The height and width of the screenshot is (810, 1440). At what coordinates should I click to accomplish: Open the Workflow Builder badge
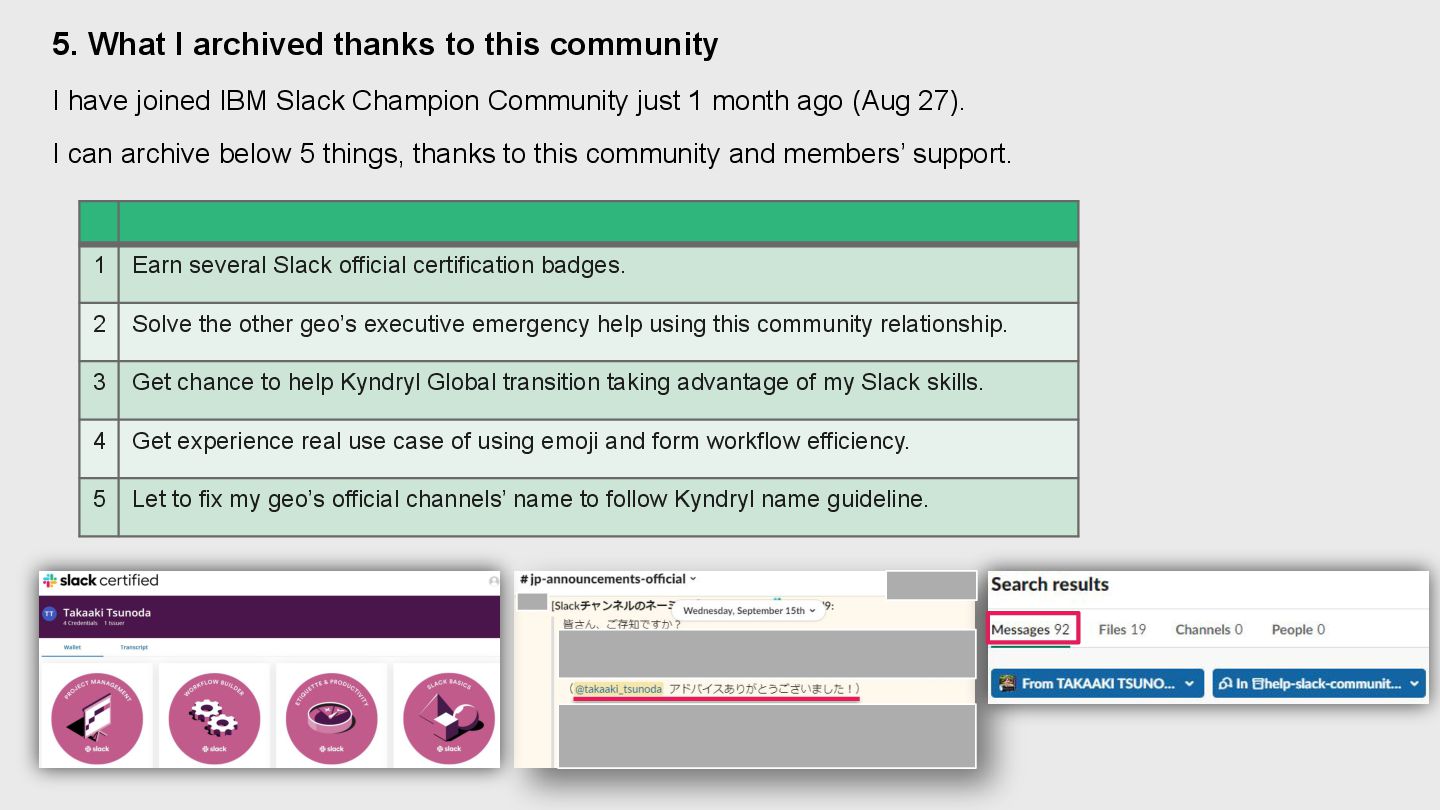214,718
